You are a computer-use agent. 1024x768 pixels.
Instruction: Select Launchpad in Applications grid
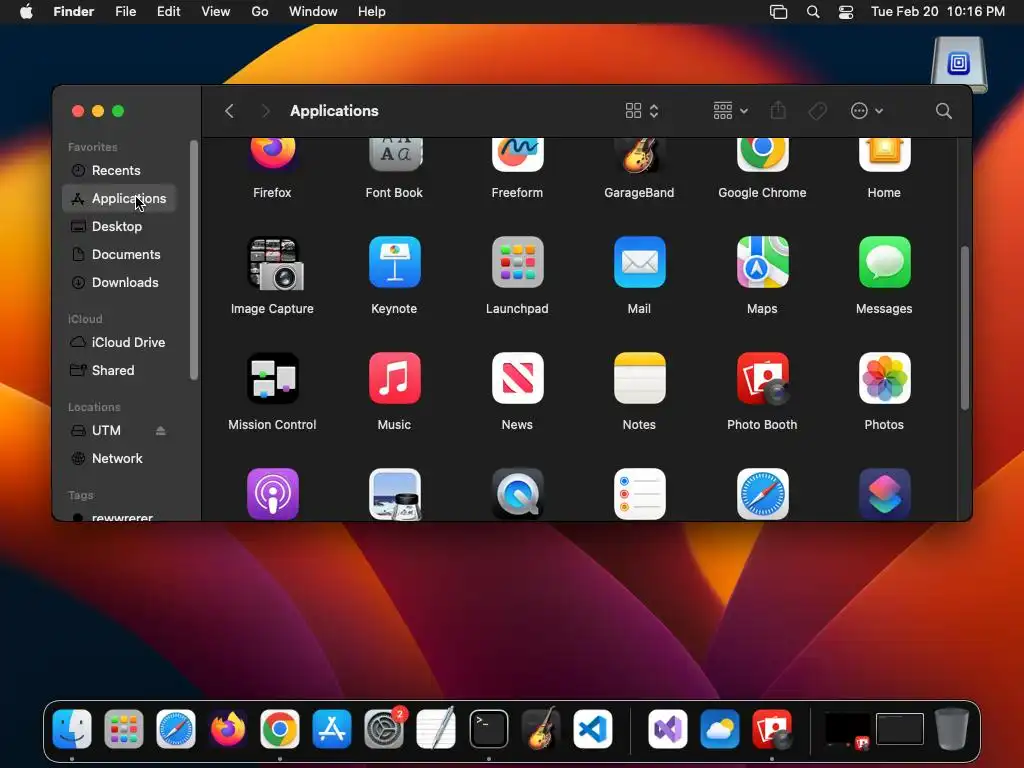[x=517, y=262]
